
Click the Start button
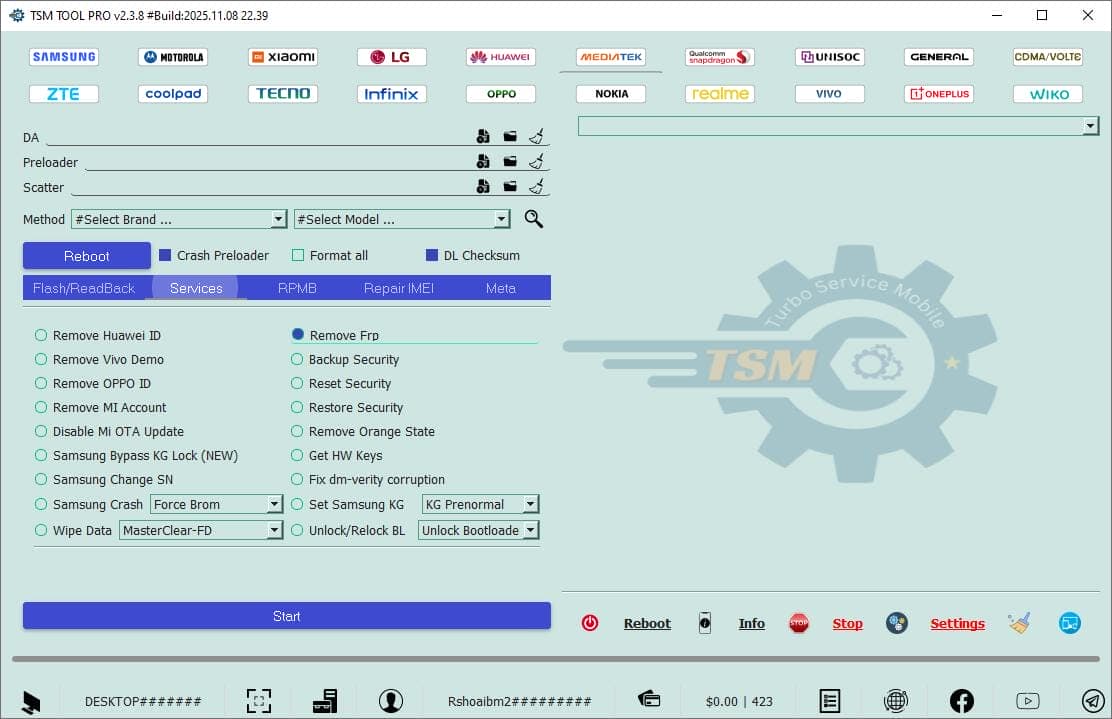tap(286, 616)
